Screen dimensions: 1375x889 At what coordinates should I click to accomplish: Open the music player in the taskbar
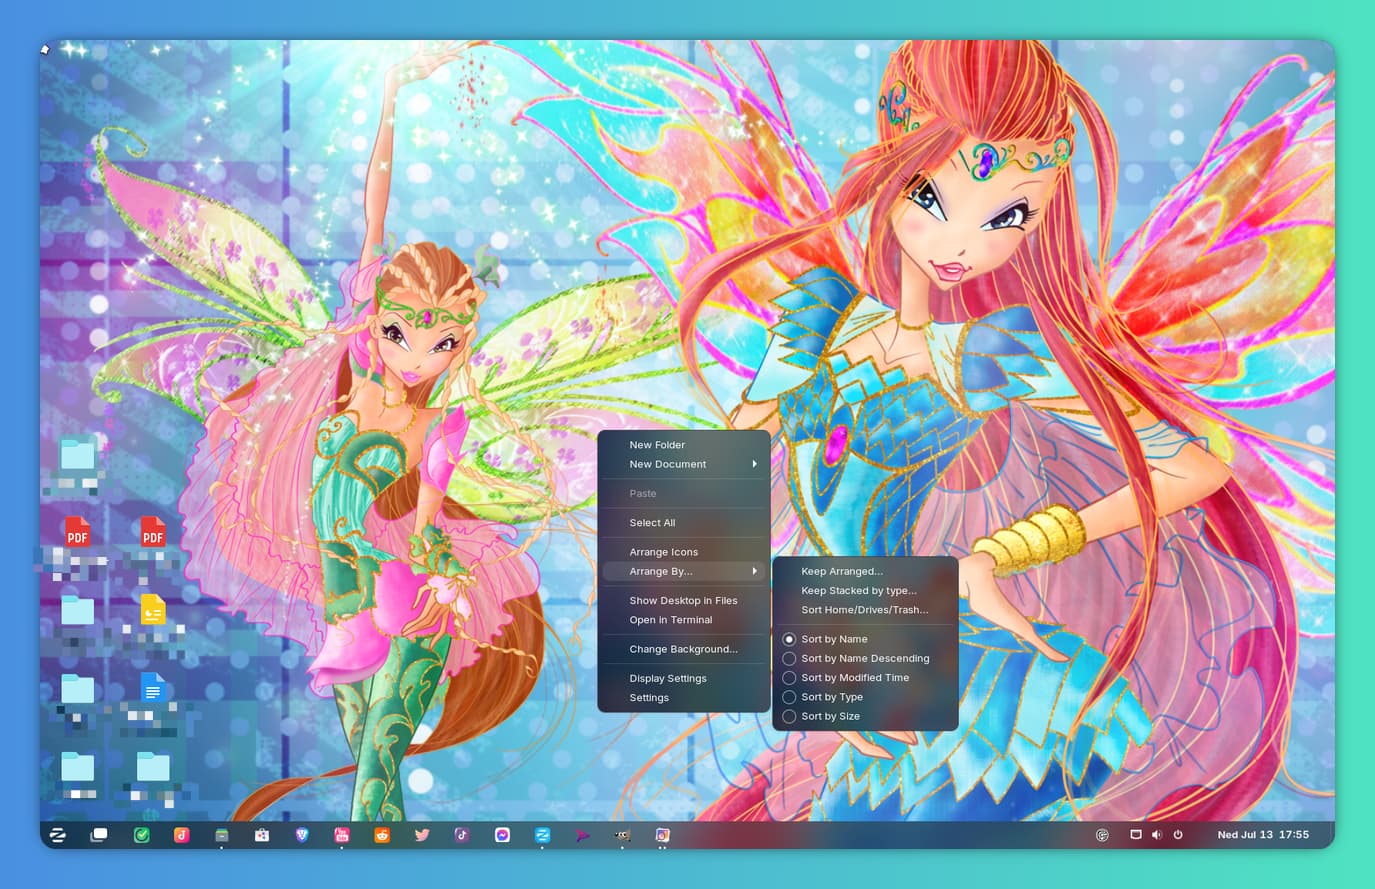[x=182, y=835]
